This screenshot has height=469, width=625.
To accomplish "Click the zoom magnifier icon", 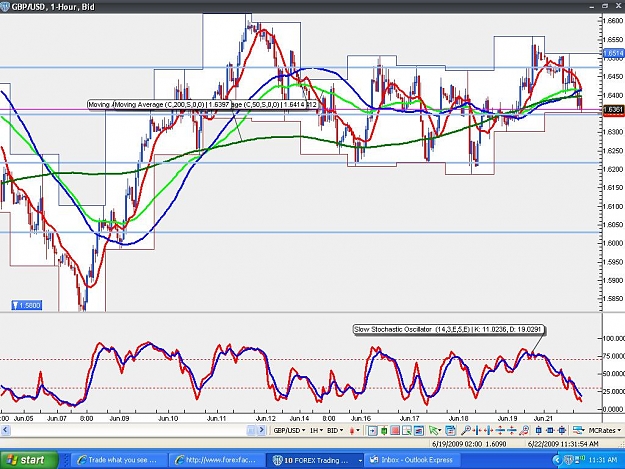I will click(x=465, y=430).
